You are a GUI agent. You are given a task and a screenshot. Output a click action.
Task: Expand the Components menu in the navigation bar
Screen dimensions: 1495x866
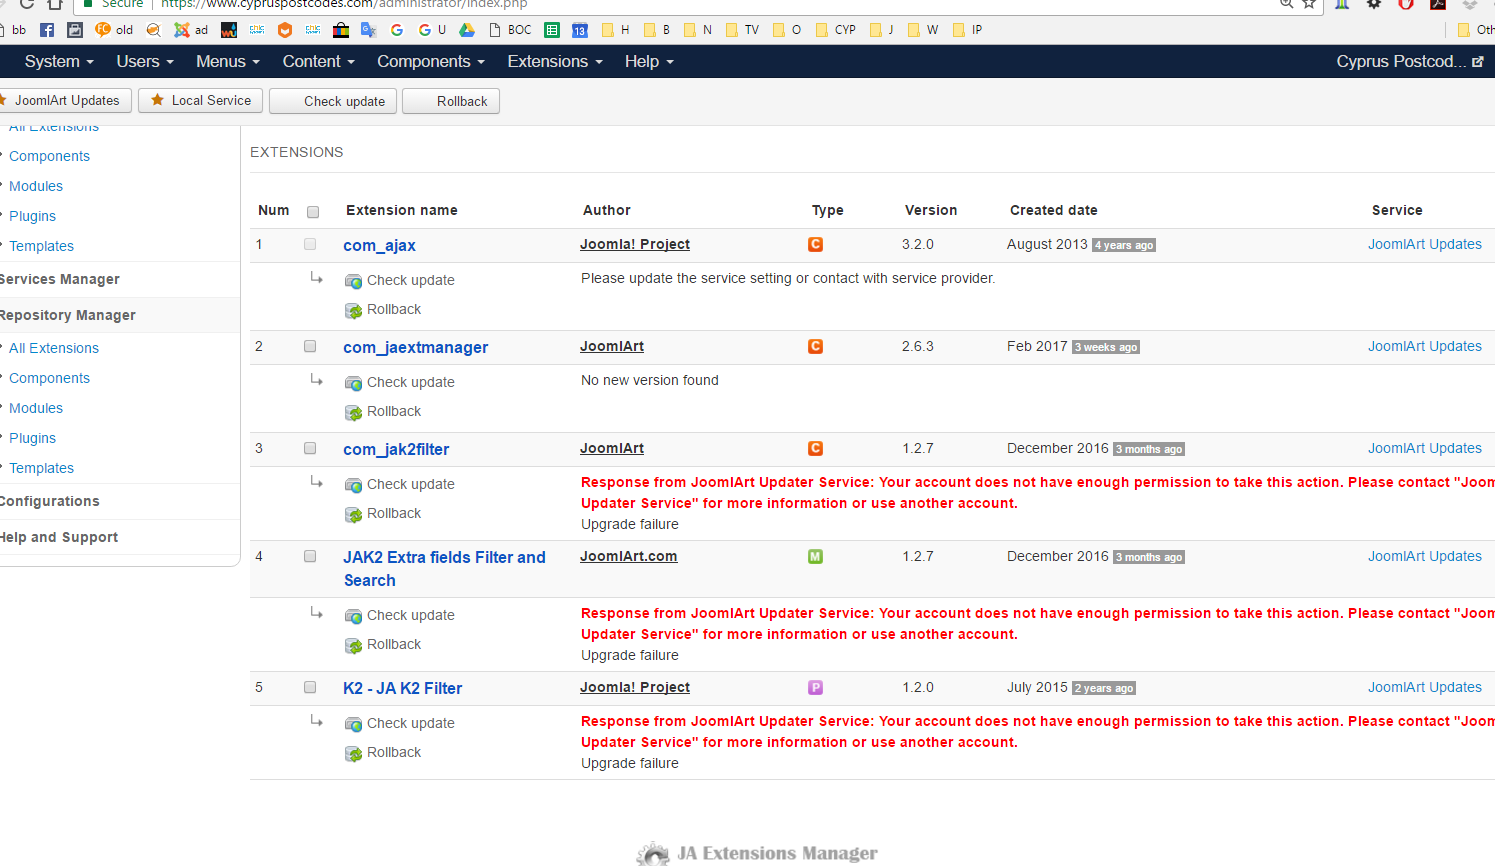[430, 62]
